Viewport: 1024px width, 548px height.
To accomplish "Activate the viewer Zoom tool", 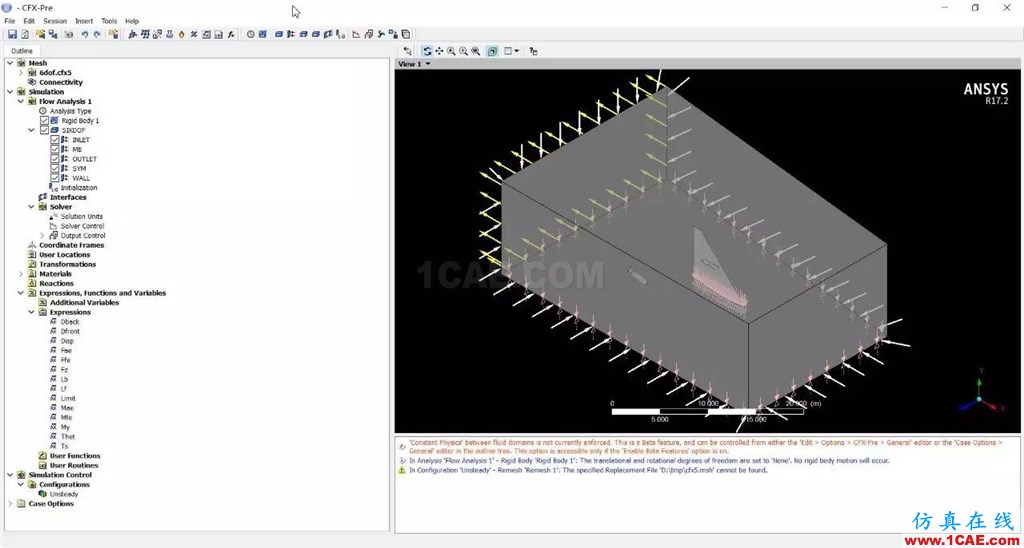I will [x=451, y=51].
